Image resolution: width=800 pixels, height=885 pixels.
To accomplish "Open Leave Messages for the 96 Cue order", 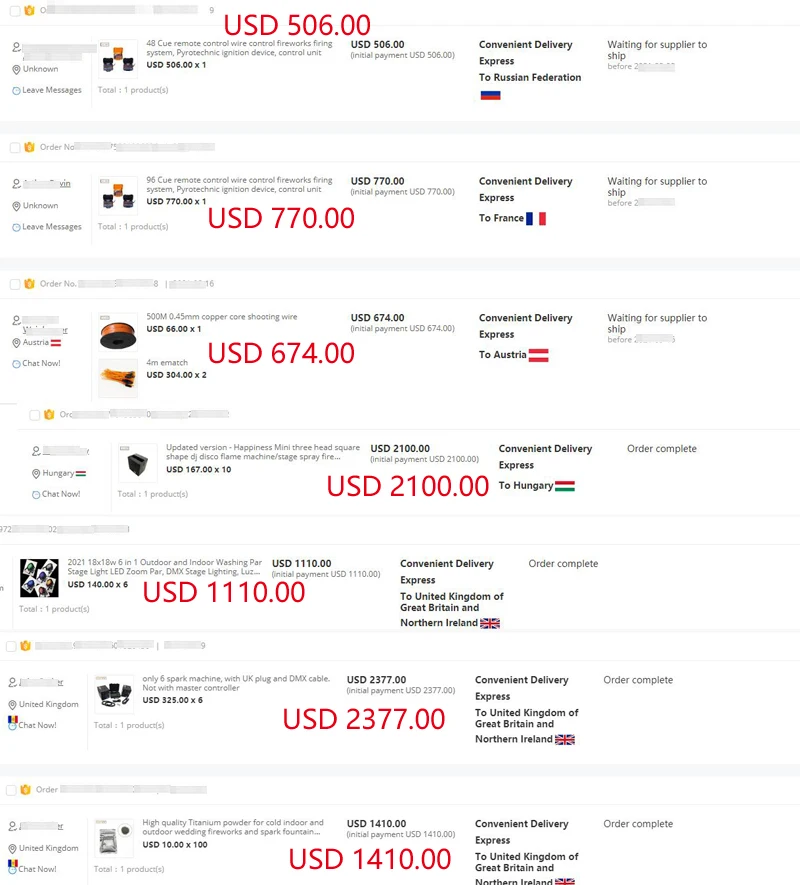I will pos(52,227).
